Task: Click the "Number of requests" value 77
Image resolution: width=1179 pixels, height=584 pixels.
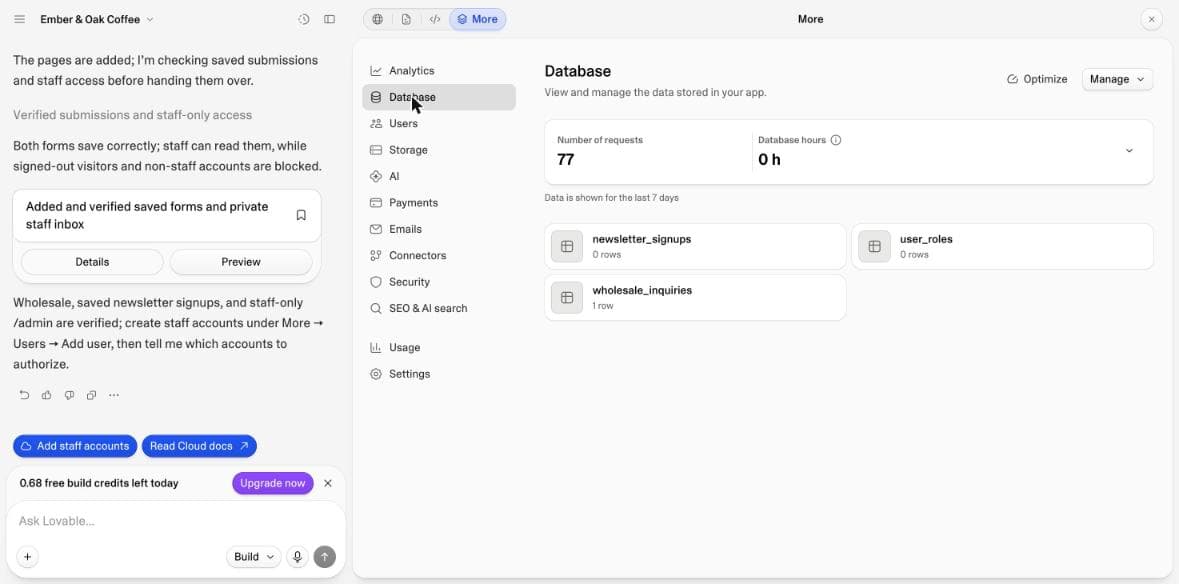Action: coord(565,159)
